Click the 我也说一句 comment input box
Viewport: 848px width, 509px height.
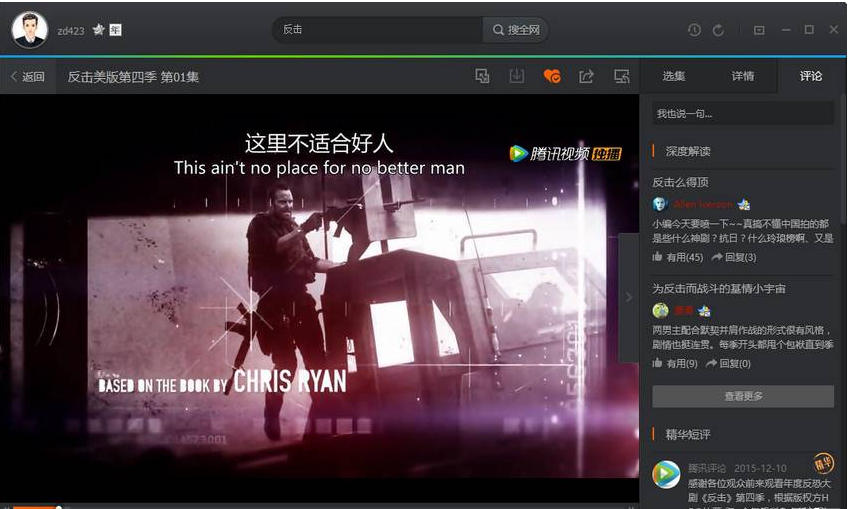[742, 114]
